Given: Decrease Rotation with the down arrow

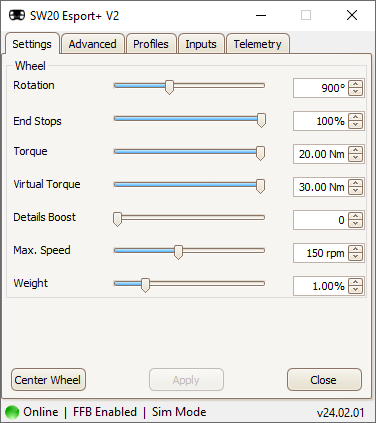Looking at the screenshot, I should pyautogui.click(x=356, y=92).
